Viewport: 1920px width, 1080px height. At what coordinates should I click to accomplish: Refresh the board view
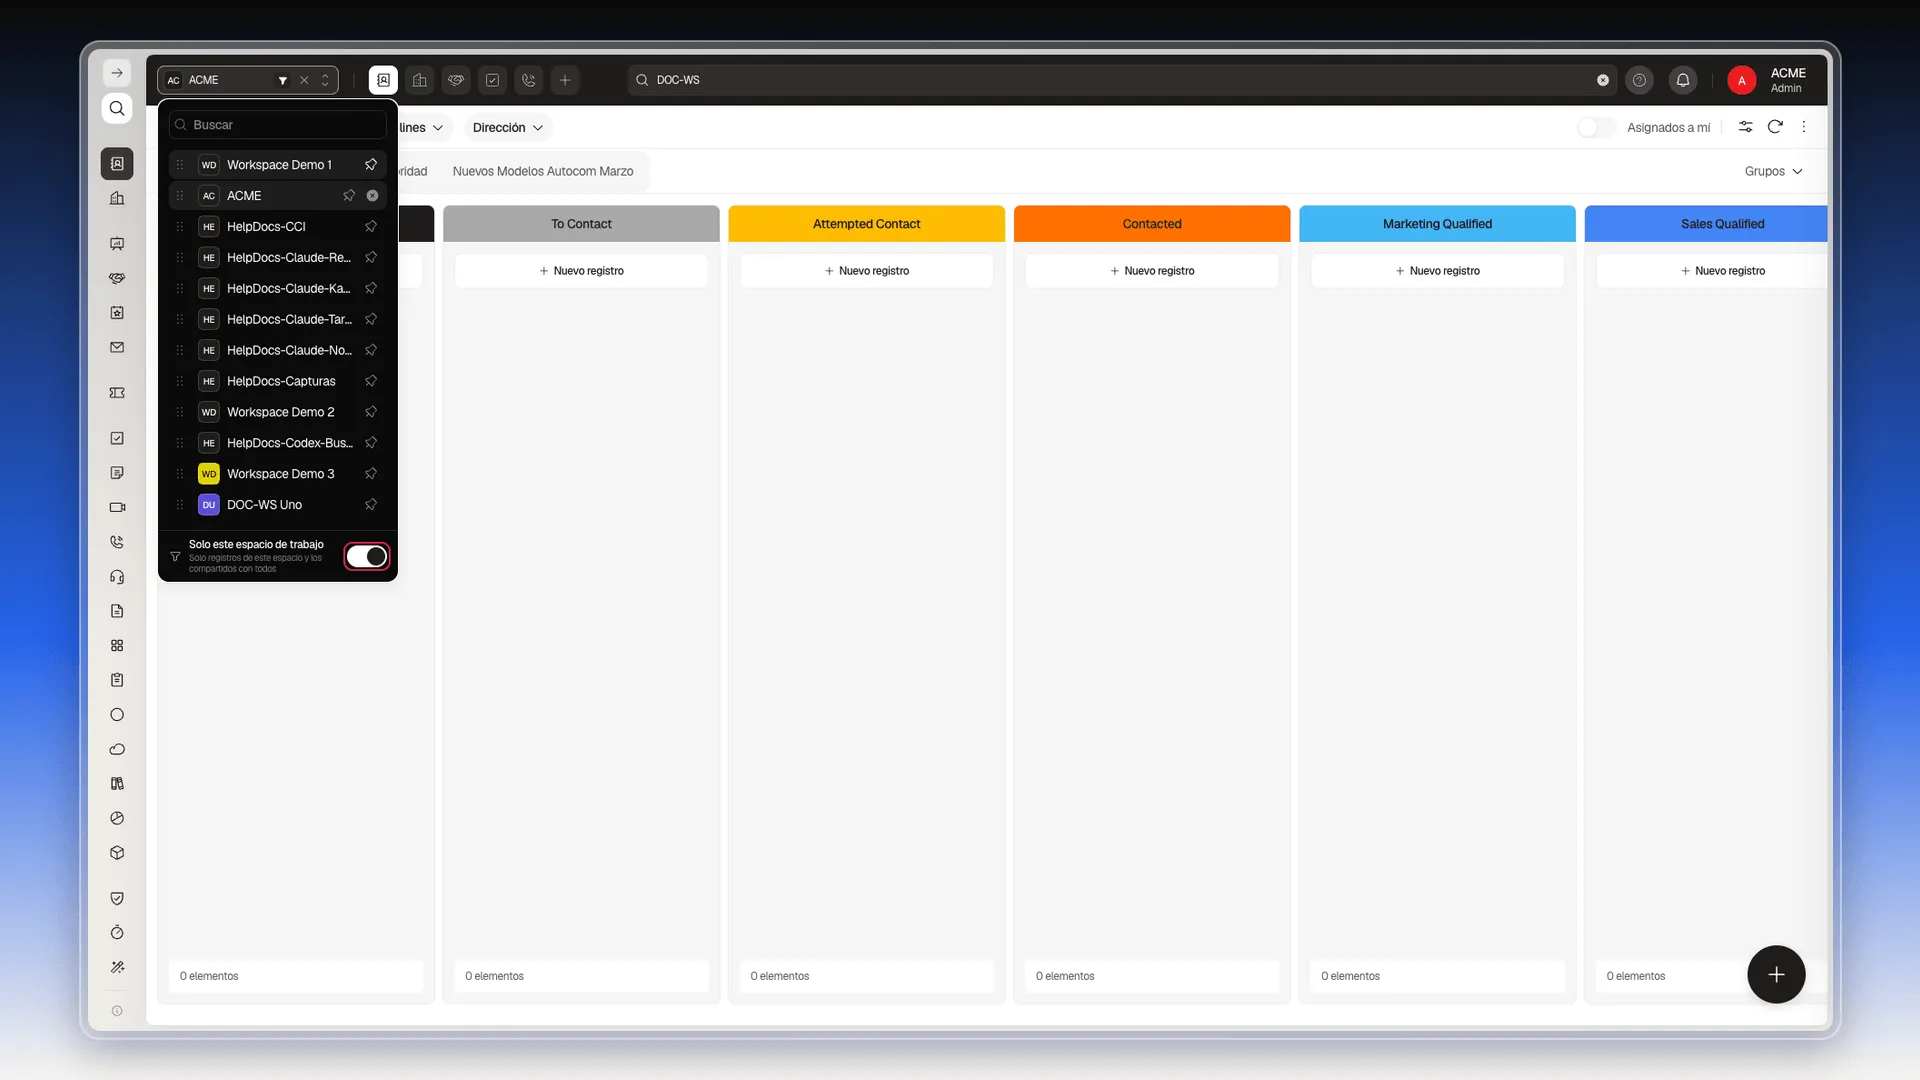(x=1775, y=127)
